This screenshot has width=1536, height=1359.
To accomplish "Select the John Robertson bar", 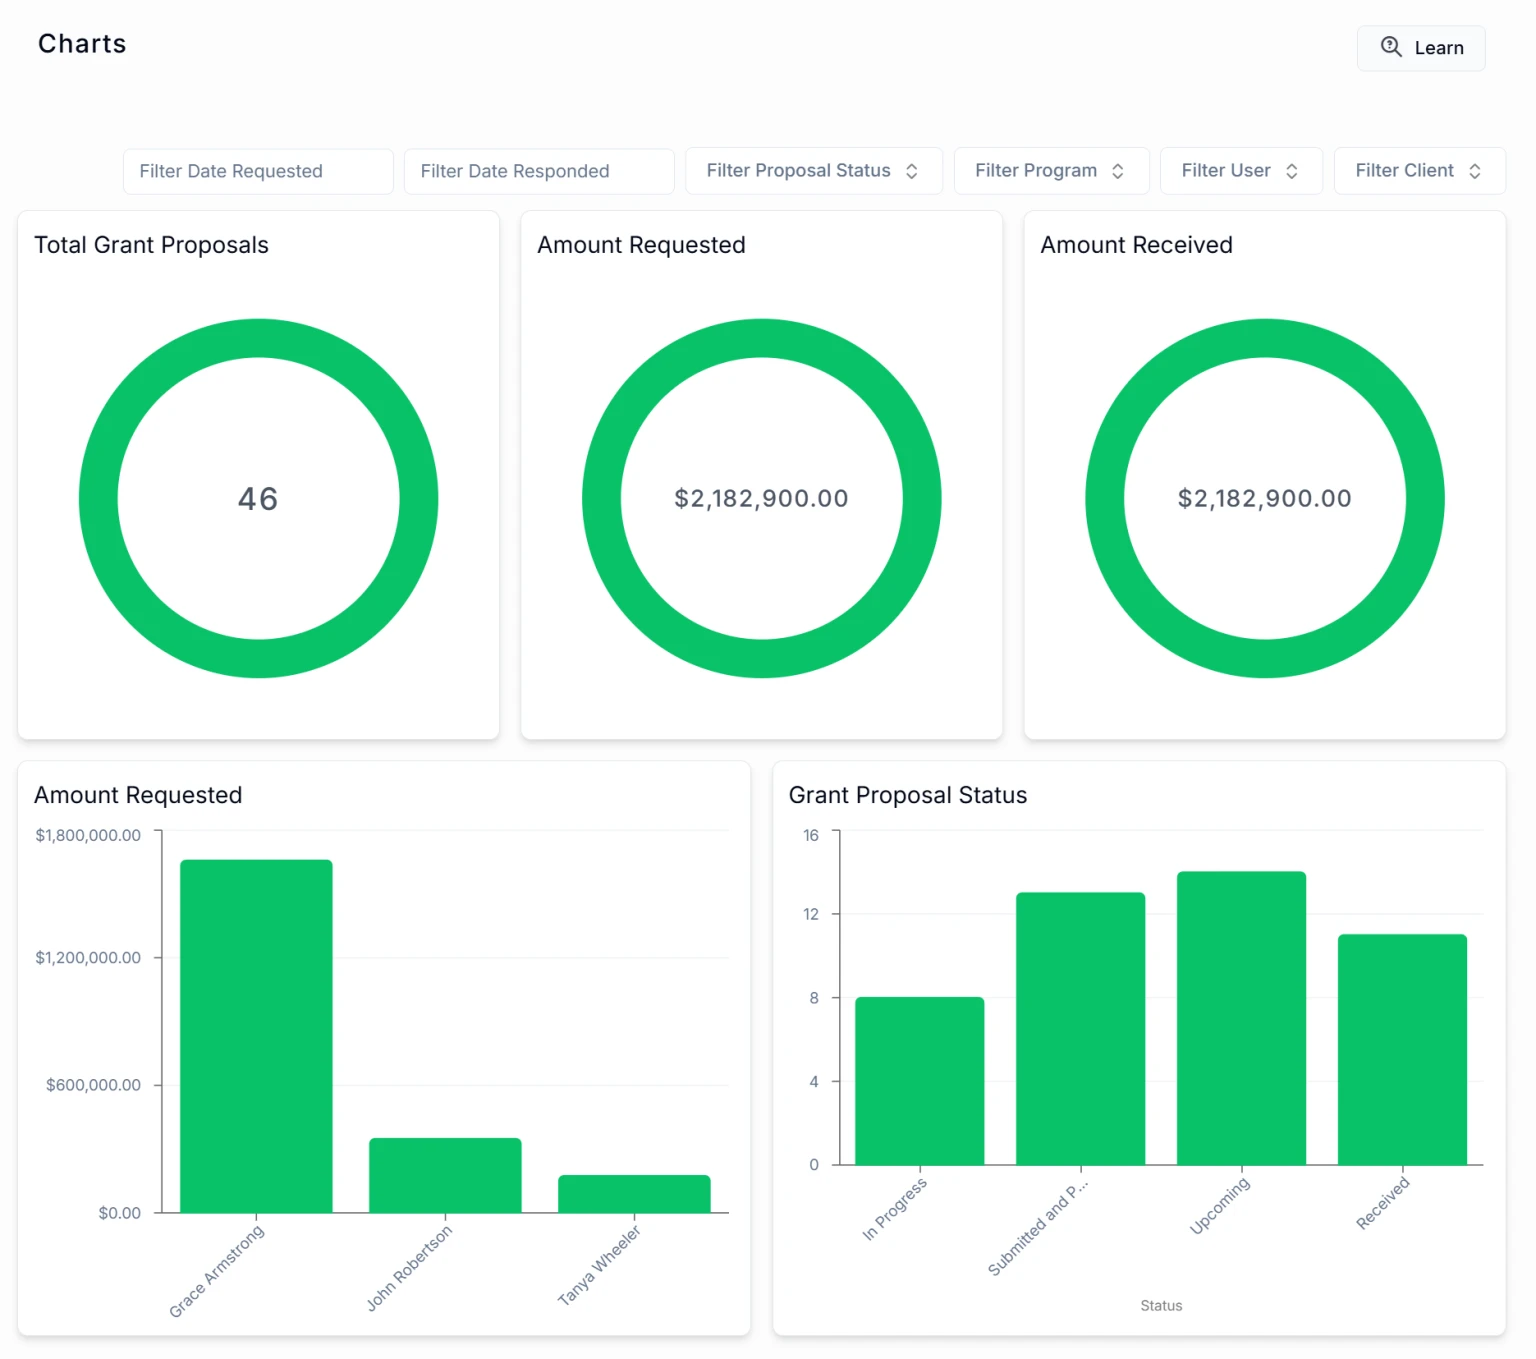I will (x=445, y=1175).
